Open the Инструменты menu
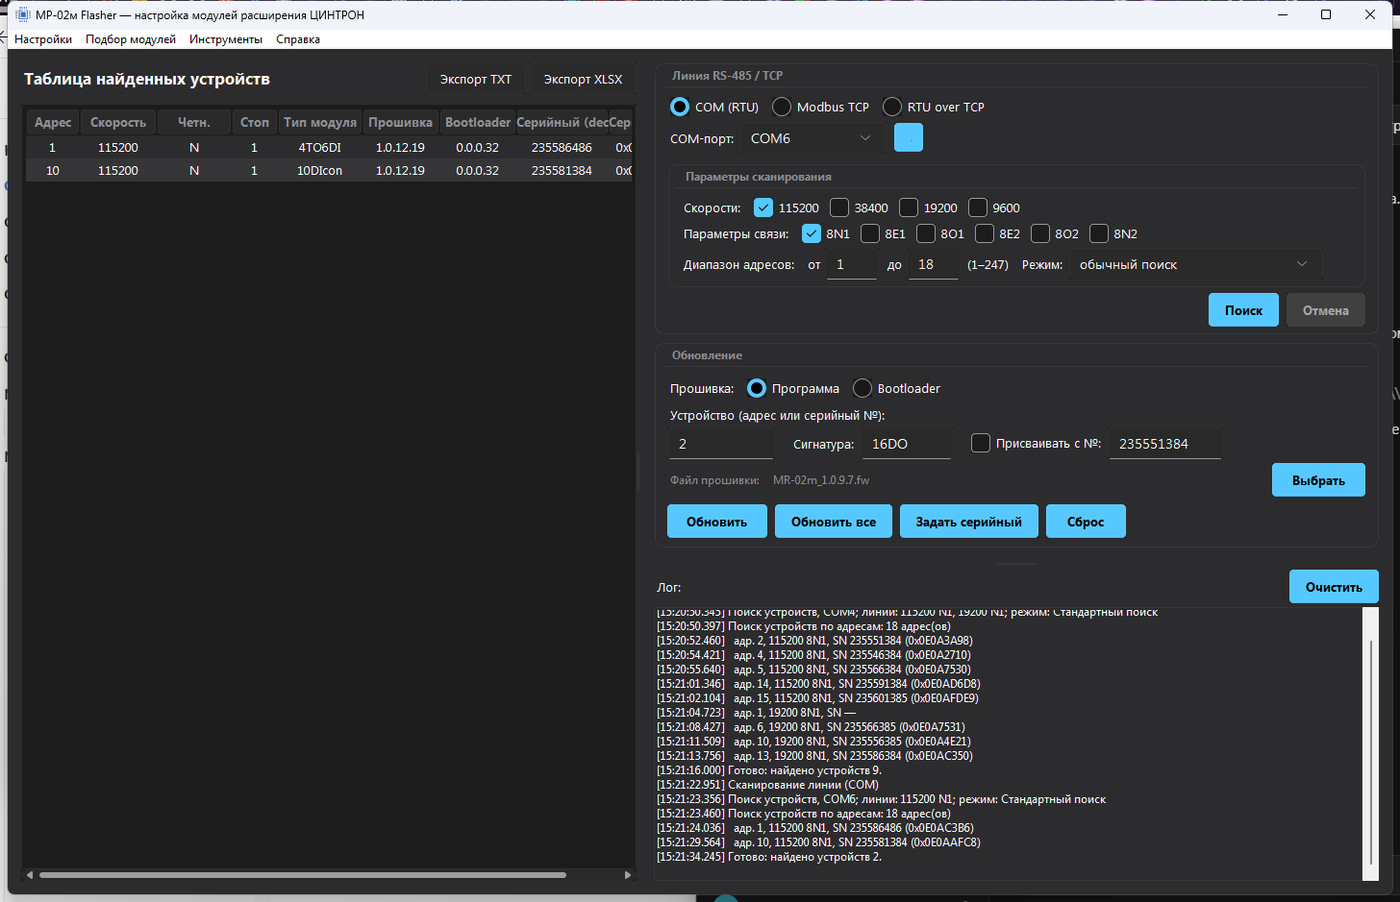The height and width of the screenshot is (902, 1400). click(x=226, y=40)
